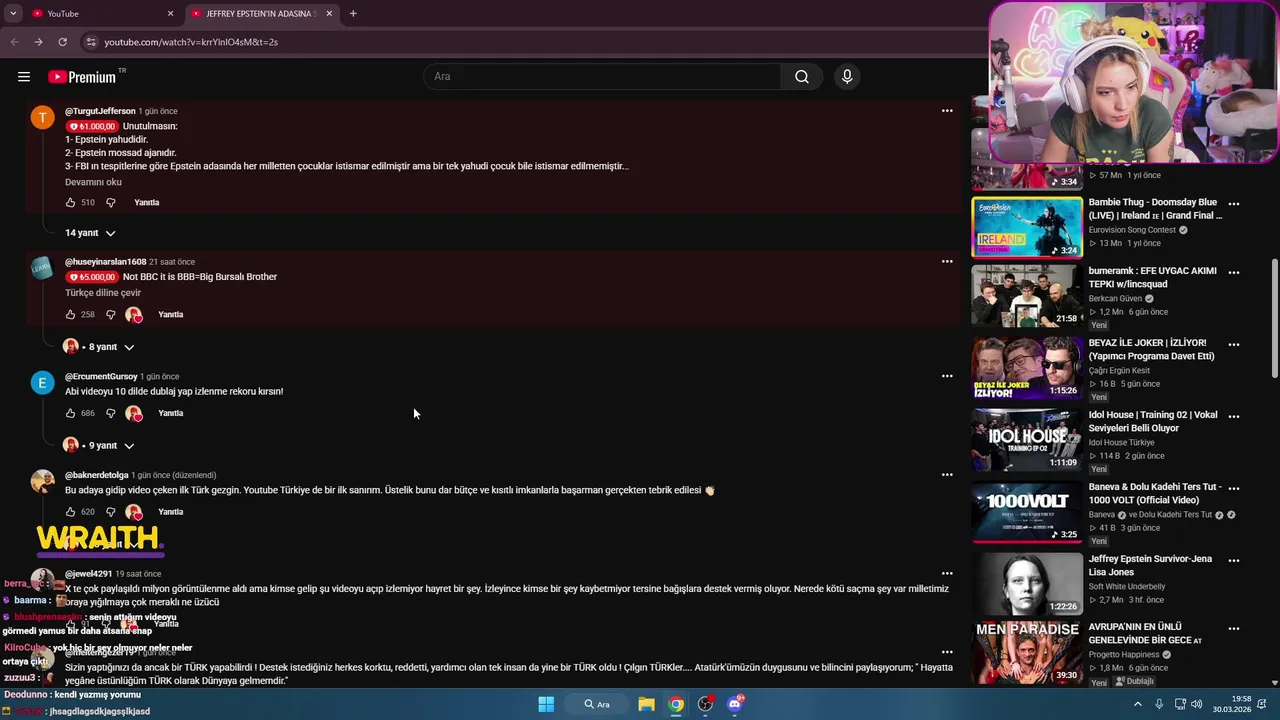Reply to ErcumentGursoy's comment

(171, 413)
